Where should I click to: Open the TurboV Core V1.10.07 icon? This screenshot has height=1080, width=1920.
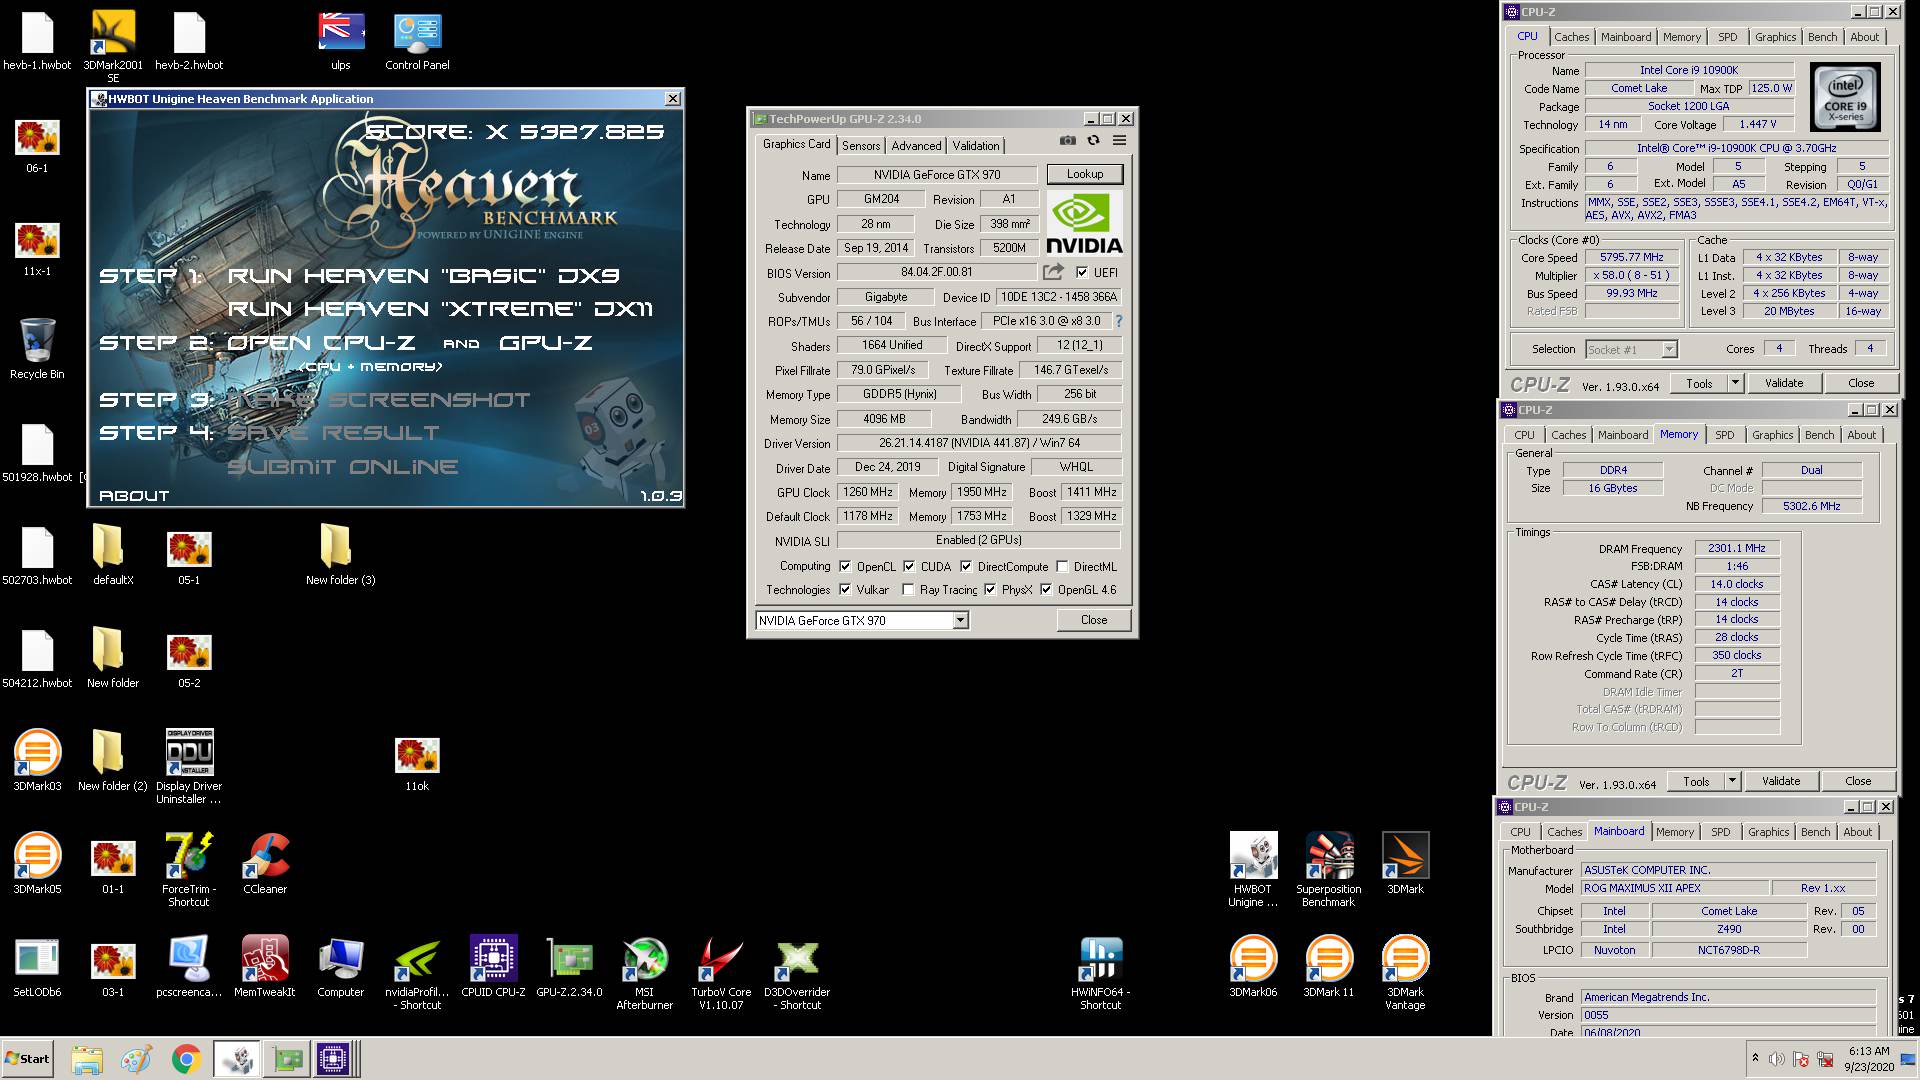[x=721, y=973]
